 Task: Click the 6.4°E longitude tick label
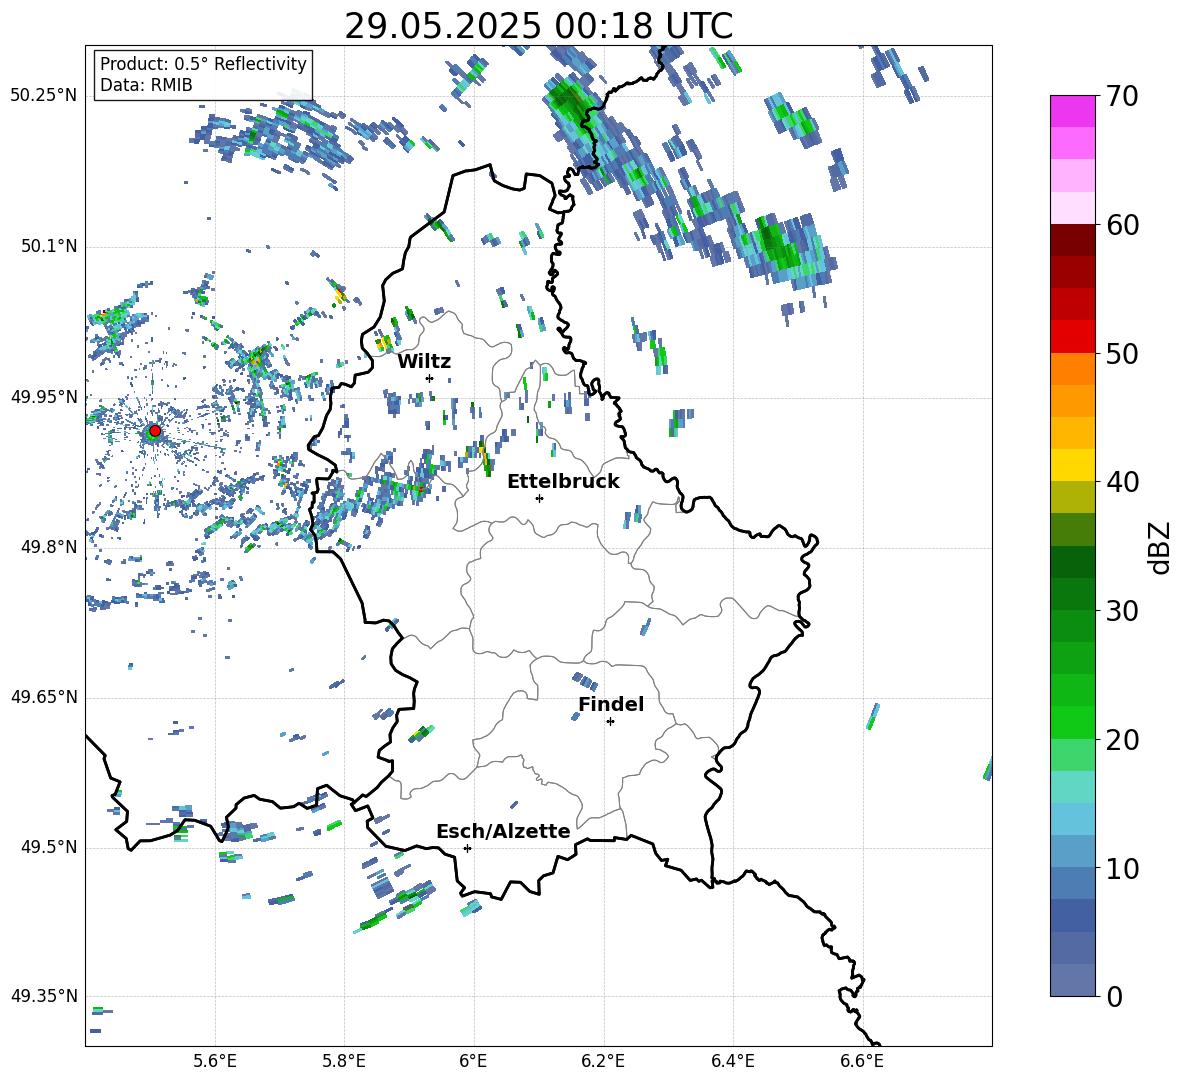pos(732,1061)
